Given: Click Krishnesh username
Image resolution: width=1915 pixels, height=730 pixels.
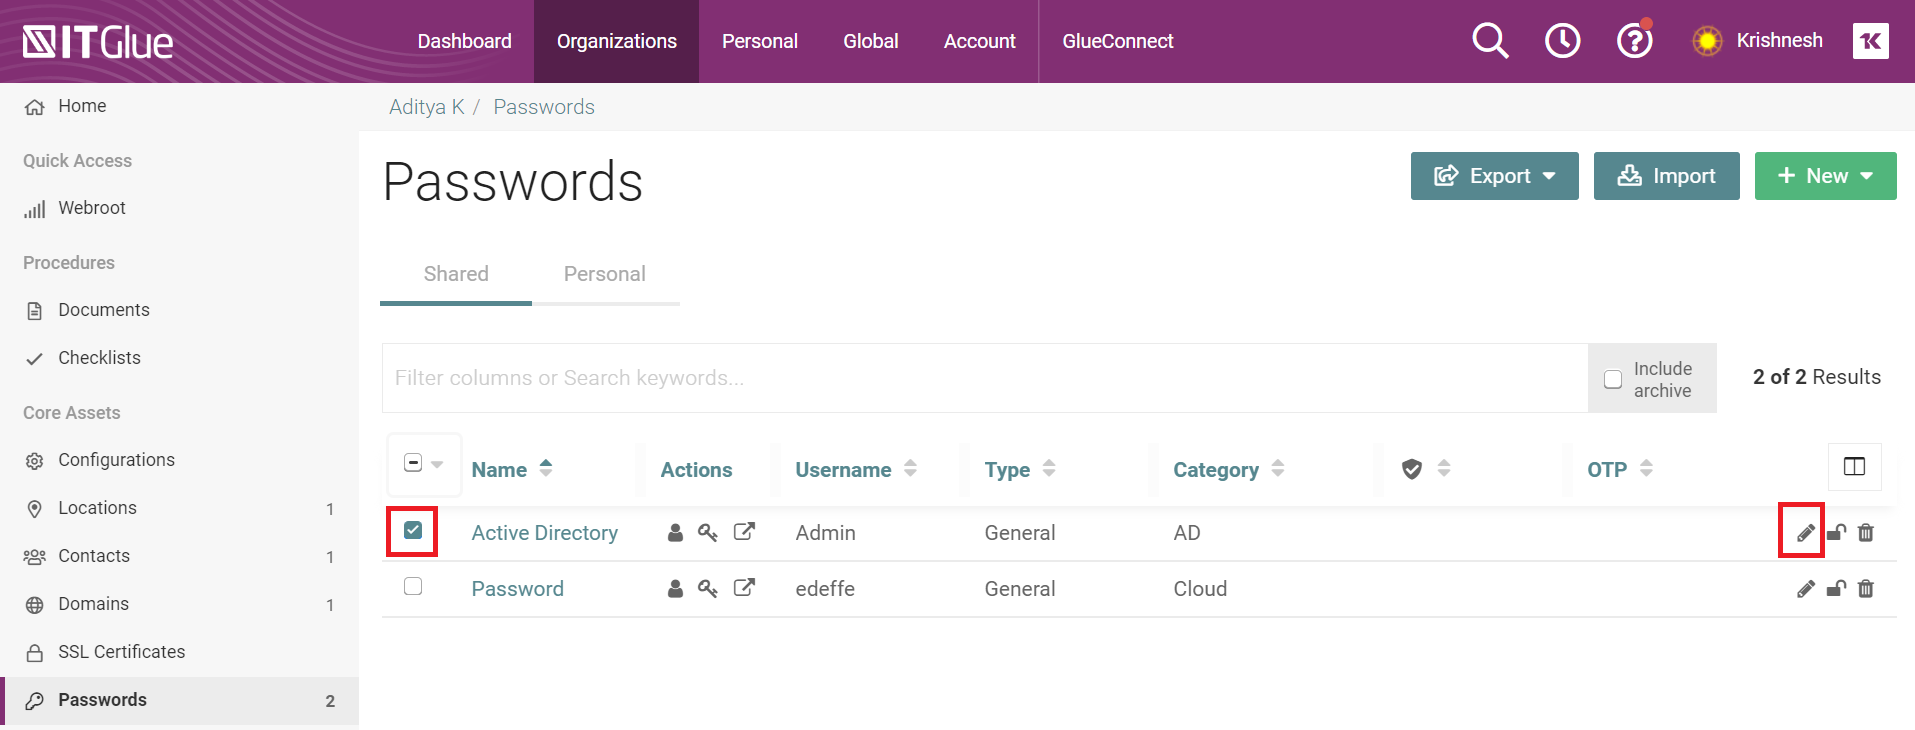Looking at the screenshot, I should (x=1779, y=40).
